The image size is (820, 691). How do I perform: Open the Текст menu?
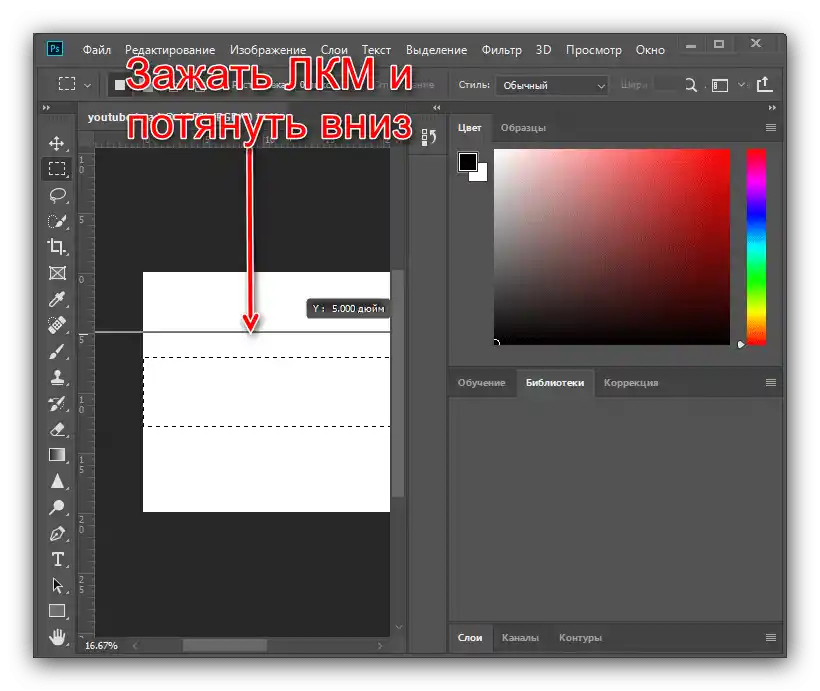tap(376, 50)
